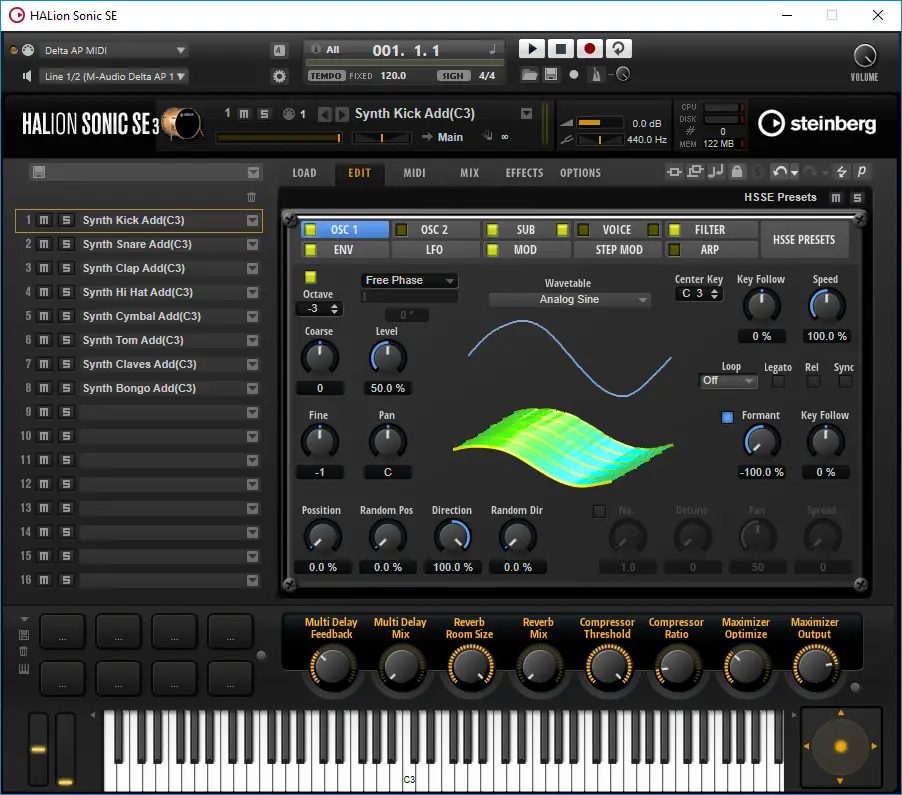Open the Analog Sine wavetable dropdown

click(x=570, y=299)
